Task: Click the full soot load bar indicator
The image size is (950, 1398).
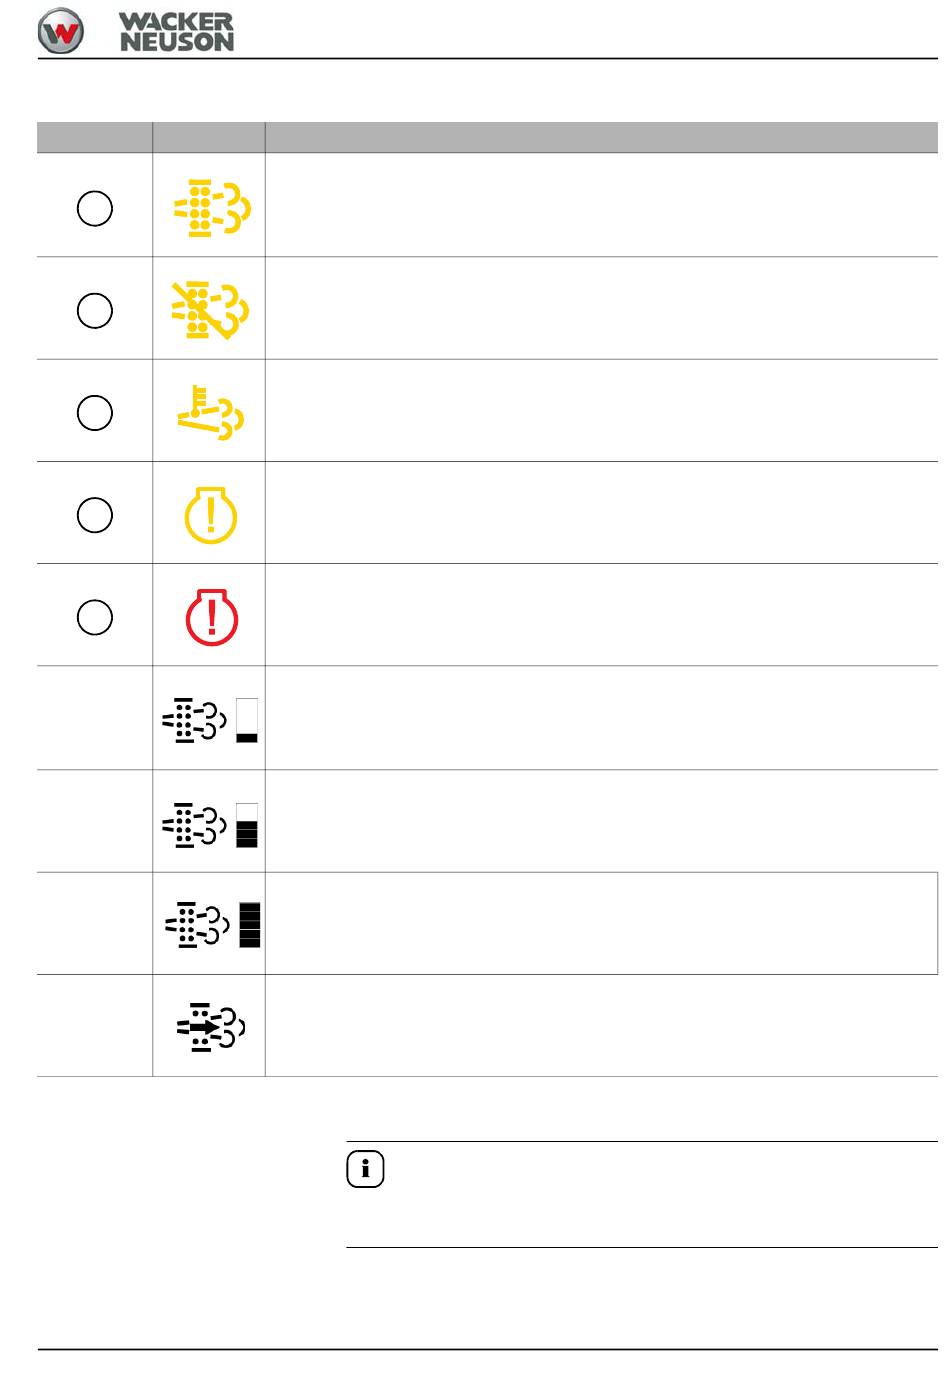Action: [250, 925]
